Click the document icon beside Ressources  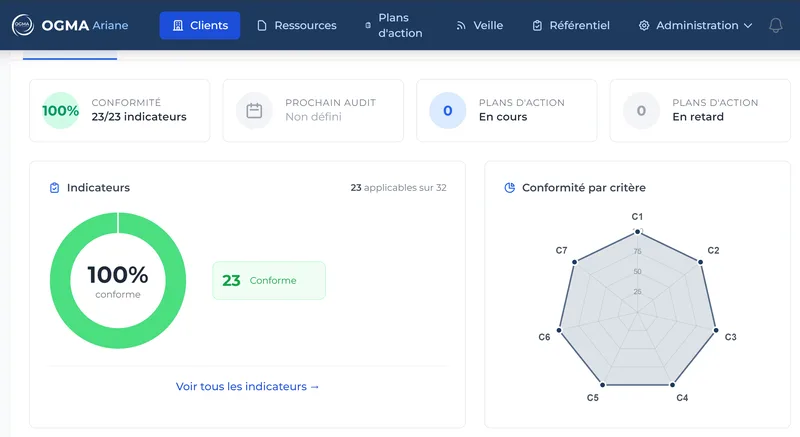click(x=262, y=25)
